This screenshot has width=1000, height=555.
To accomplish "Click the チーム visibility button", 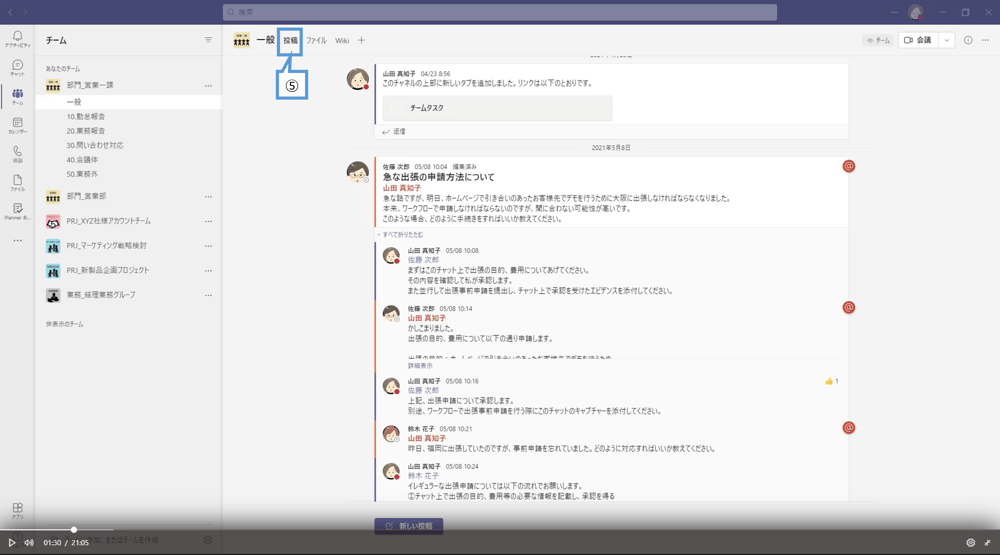I will coord(878,40).
